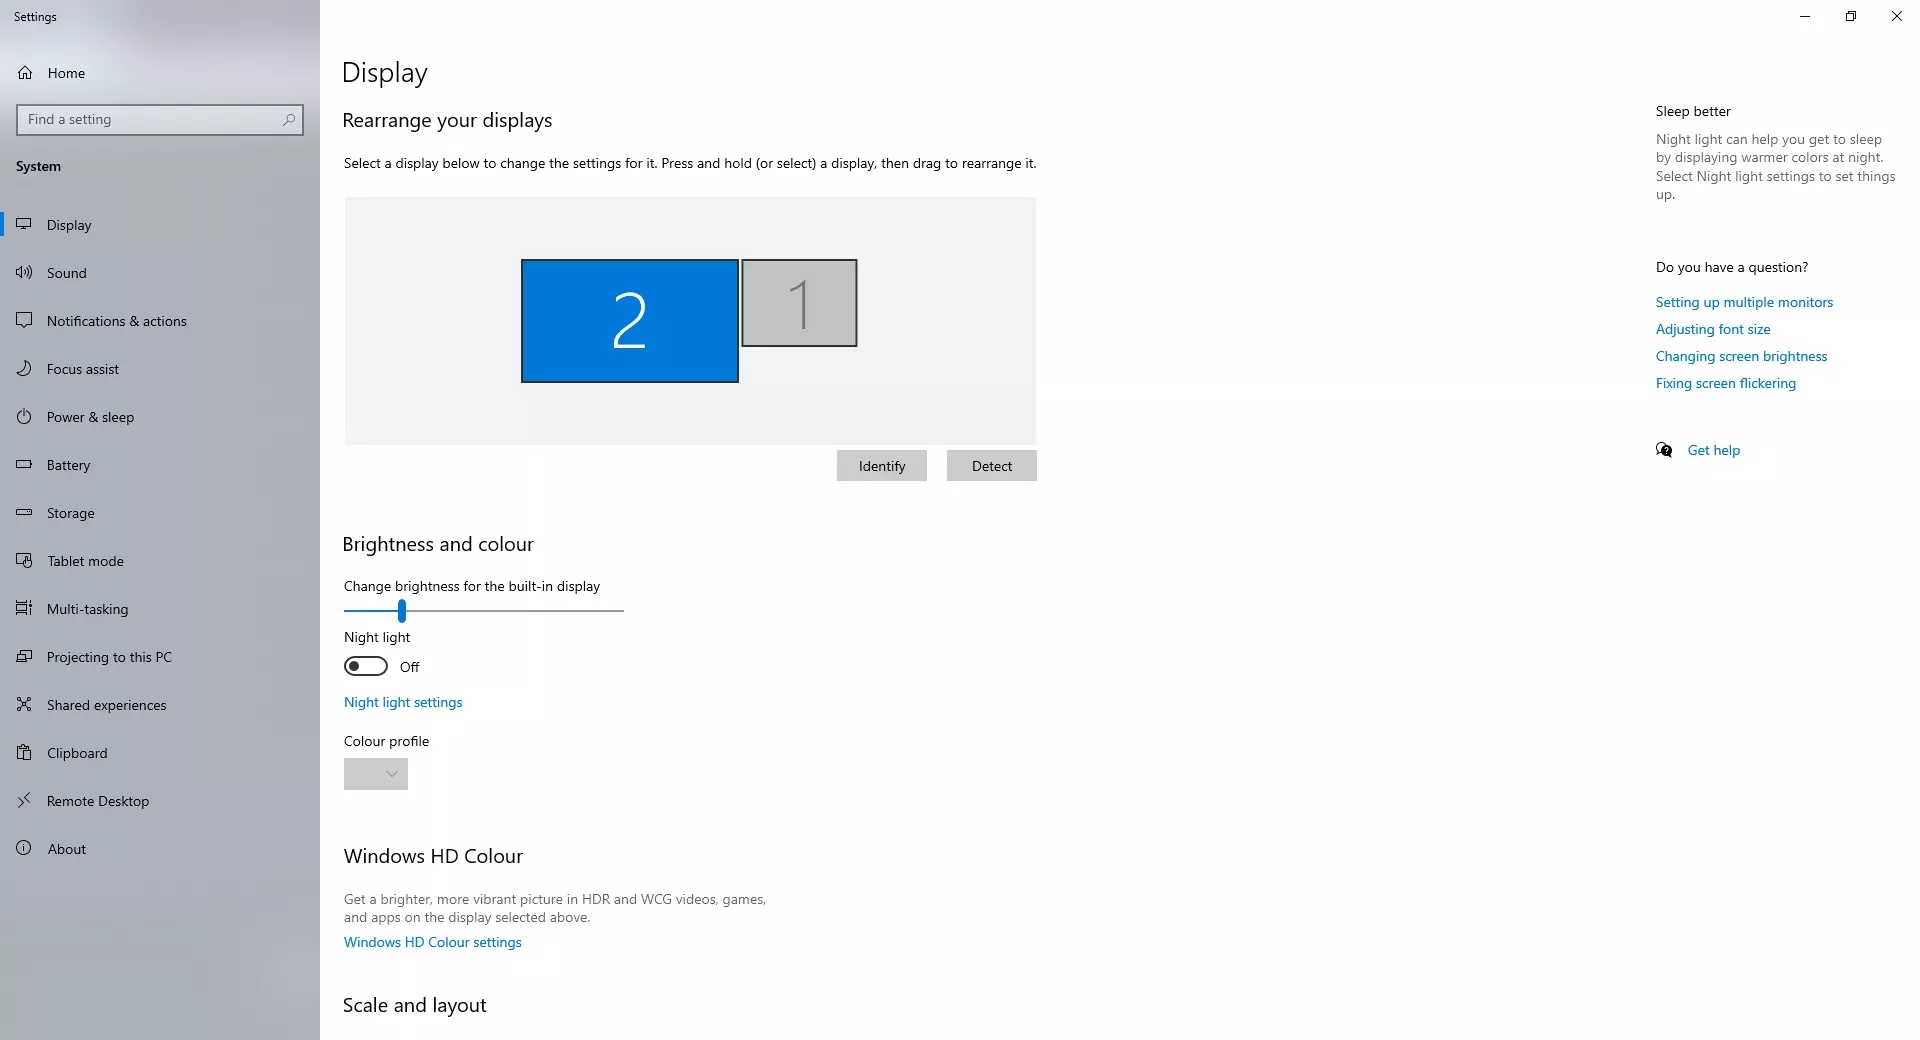The width and height of the screenshot is (1920, 1040).
Task: Click the Multi-tasking icon
Action: (x=24, y=609)
